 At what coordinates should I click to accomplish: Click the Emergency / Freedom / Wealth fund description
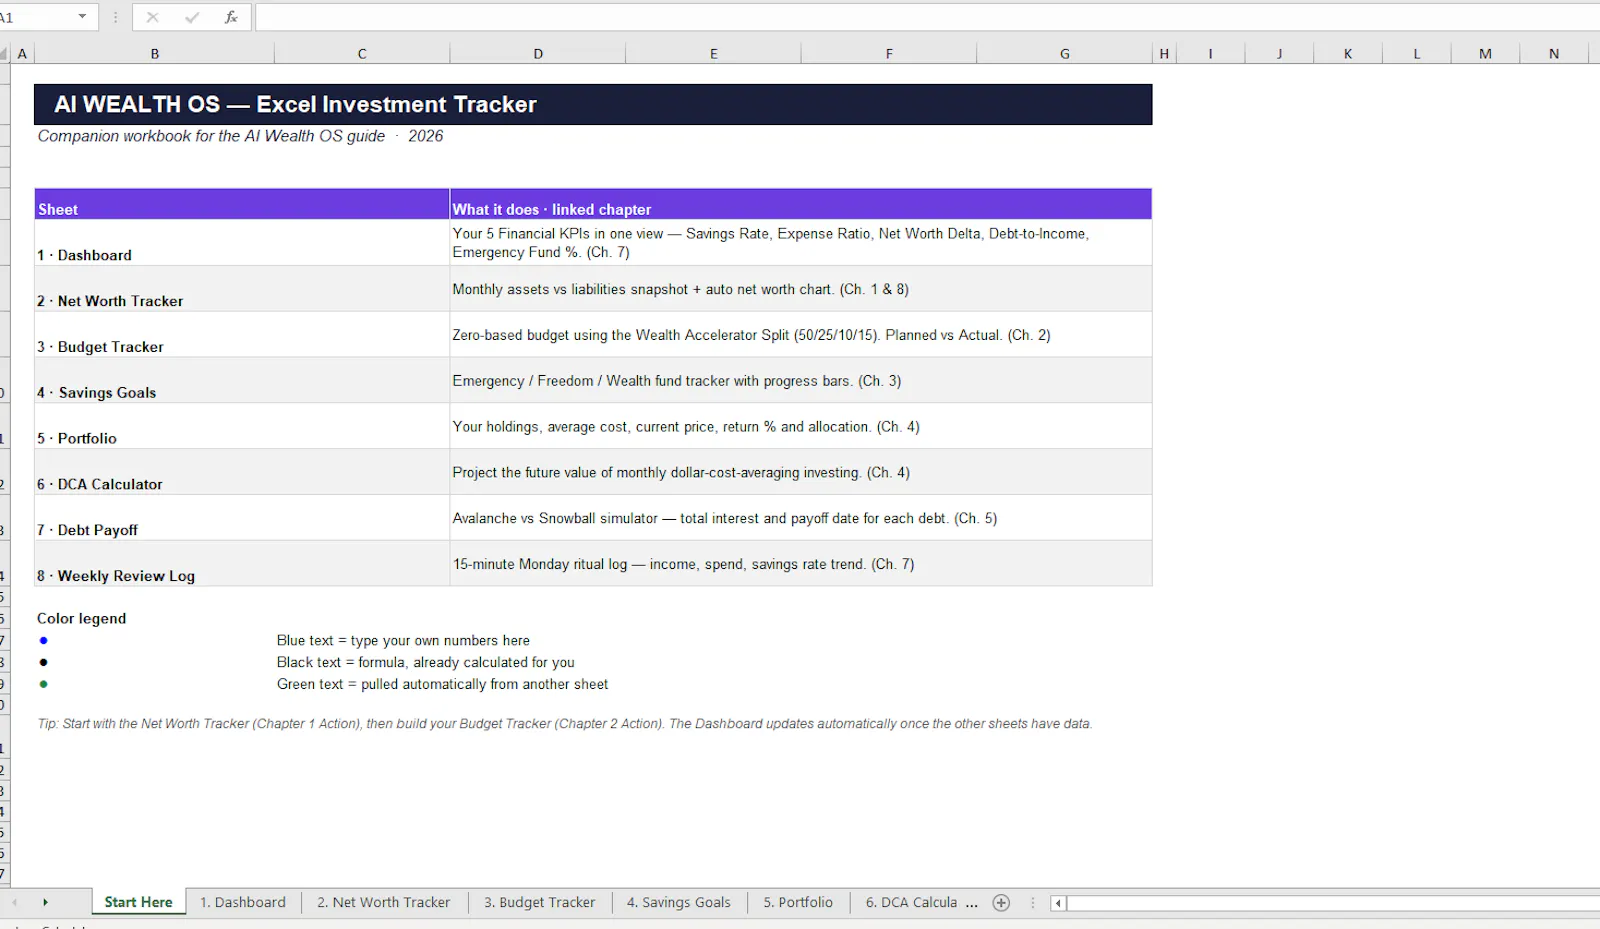click(801, 381)
